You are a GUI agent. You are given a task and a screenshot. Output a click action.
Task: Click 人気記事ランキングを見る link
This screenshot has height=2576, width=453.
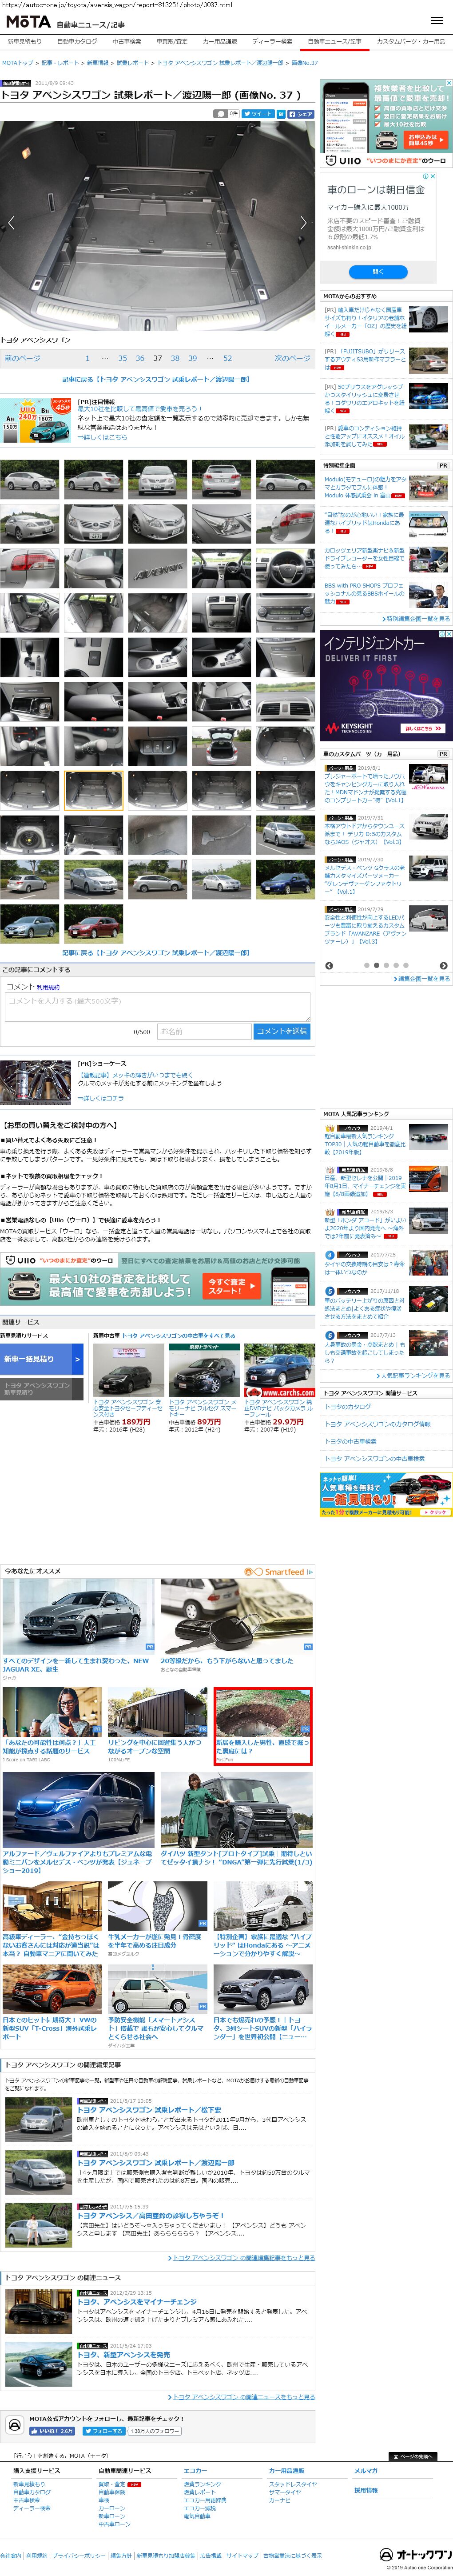(415, 1376)
